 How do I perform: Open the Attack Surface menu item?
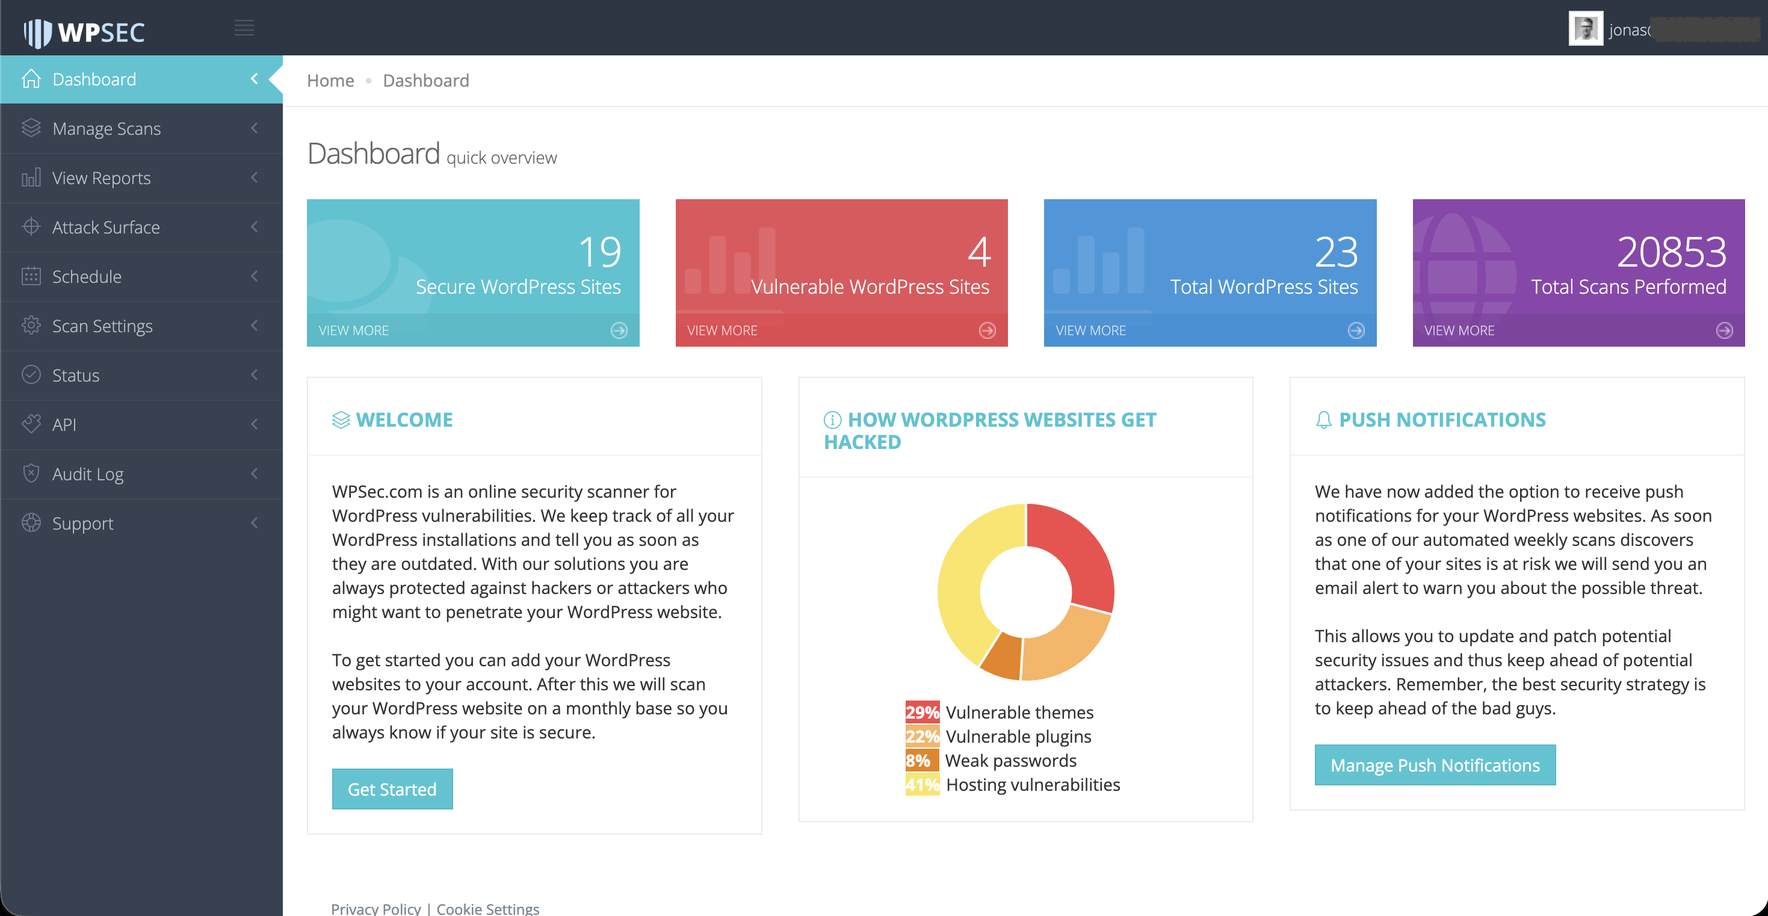tap(141, 227)
